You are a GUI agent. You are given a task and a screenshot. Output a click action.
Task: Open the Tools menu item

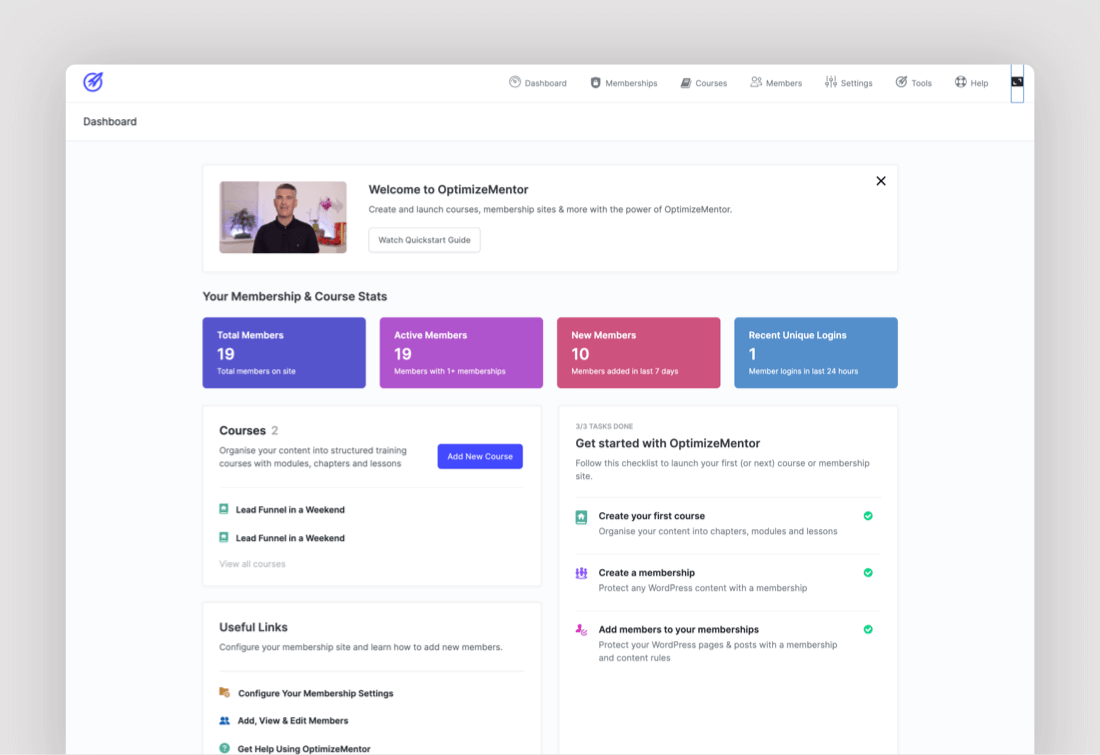[913, 83]
